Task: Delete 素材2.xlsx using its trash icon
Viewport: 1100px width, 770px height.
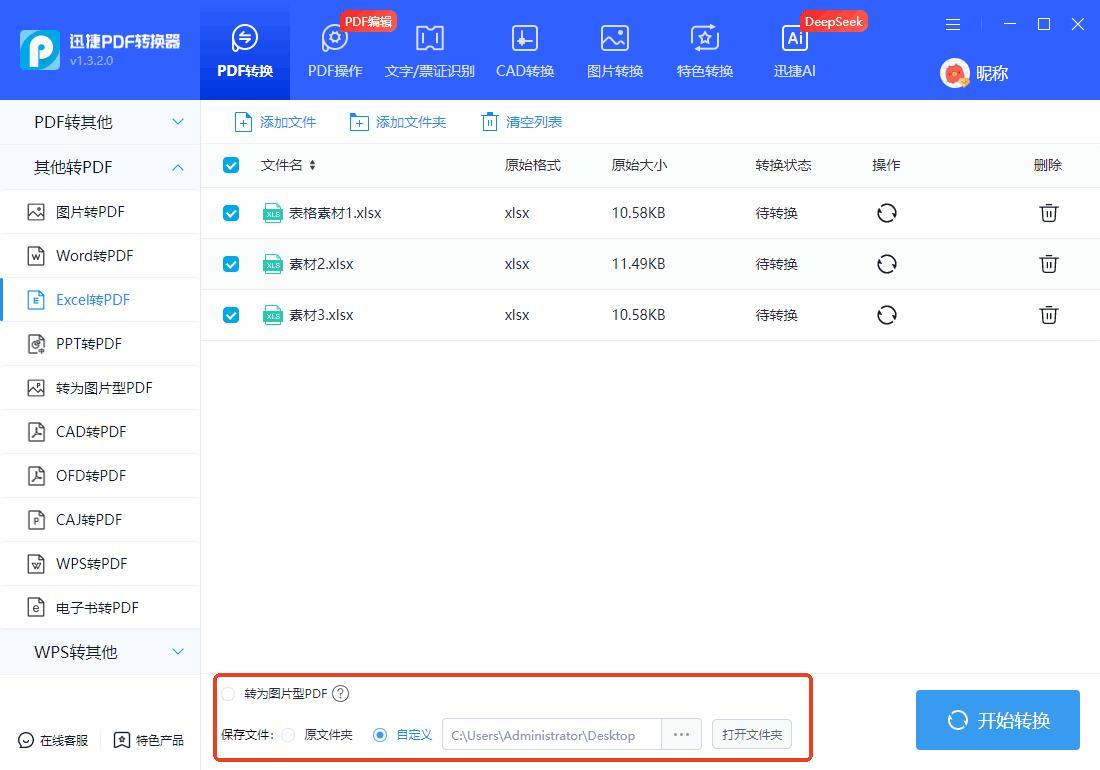Action: 1048,264
